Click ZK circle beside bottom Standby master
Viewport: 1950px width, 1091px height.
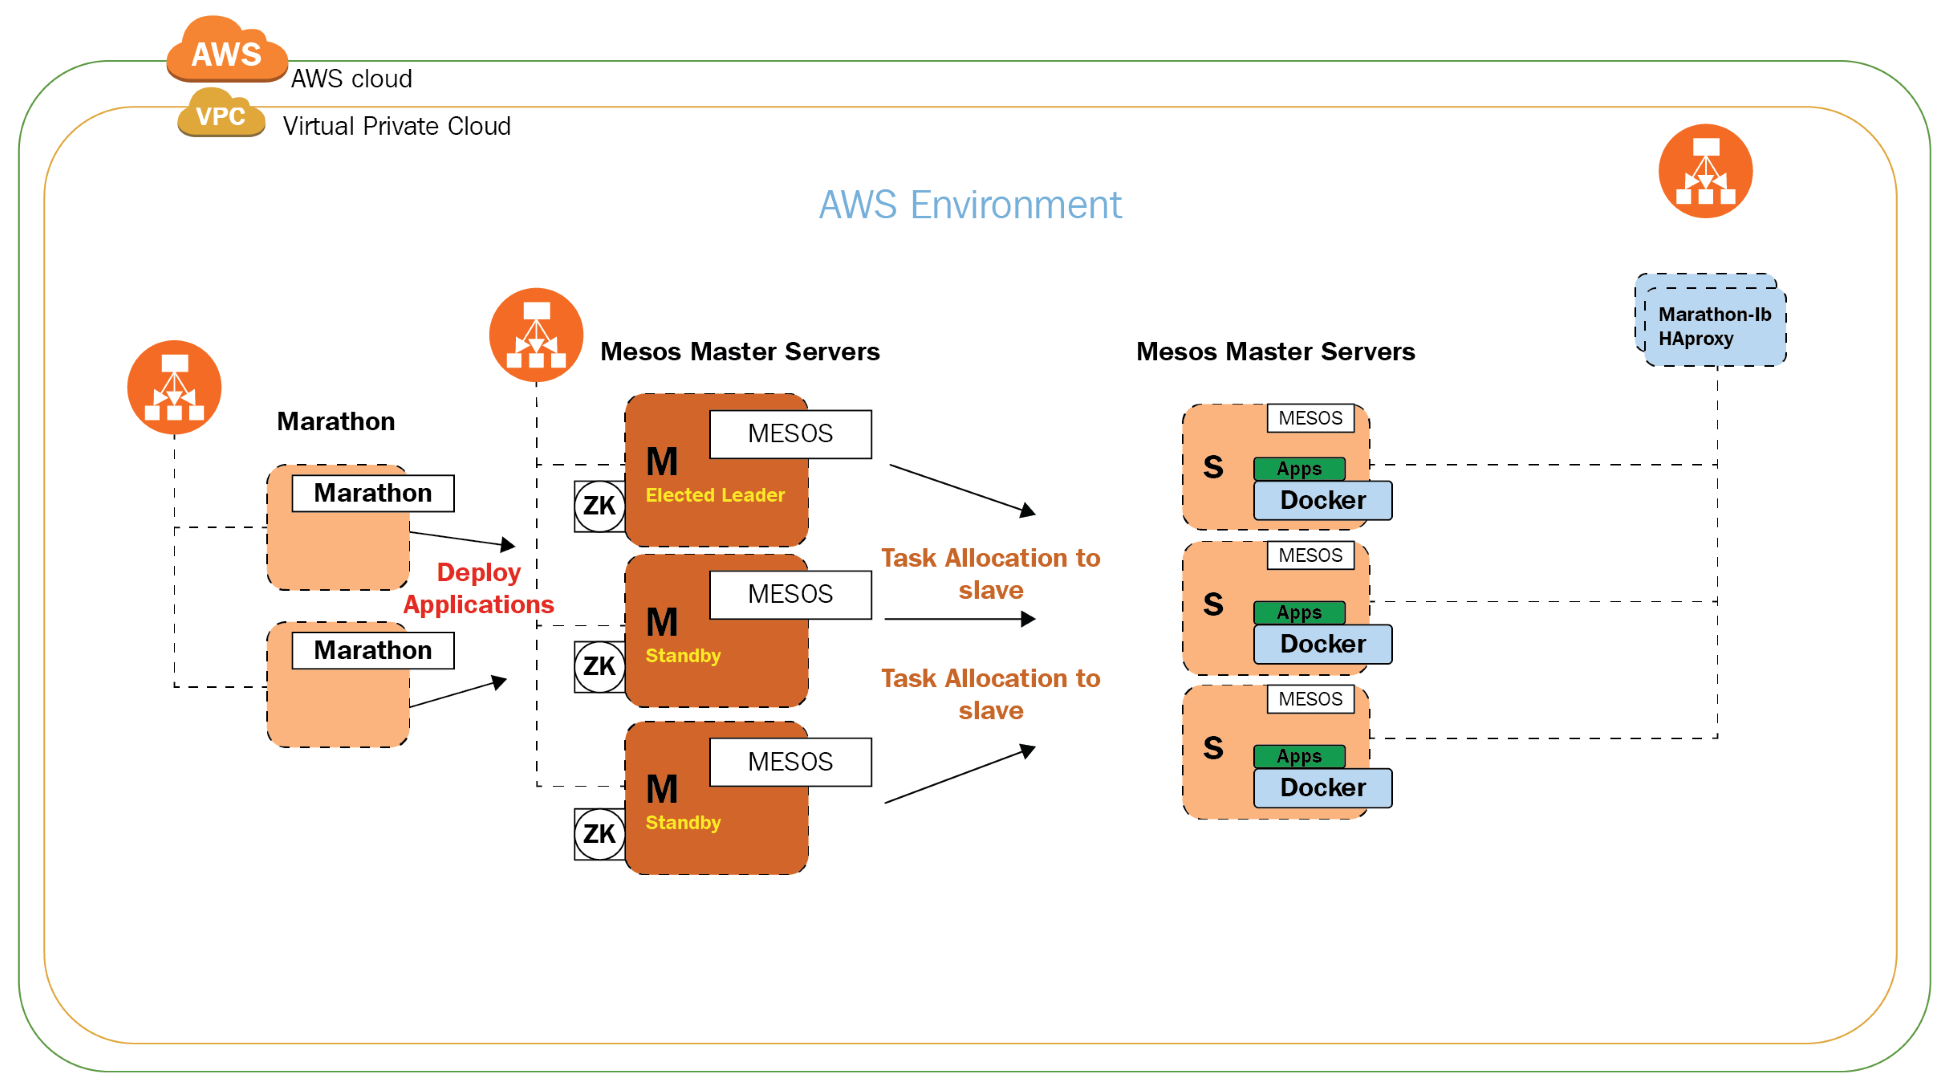(599, 833)
